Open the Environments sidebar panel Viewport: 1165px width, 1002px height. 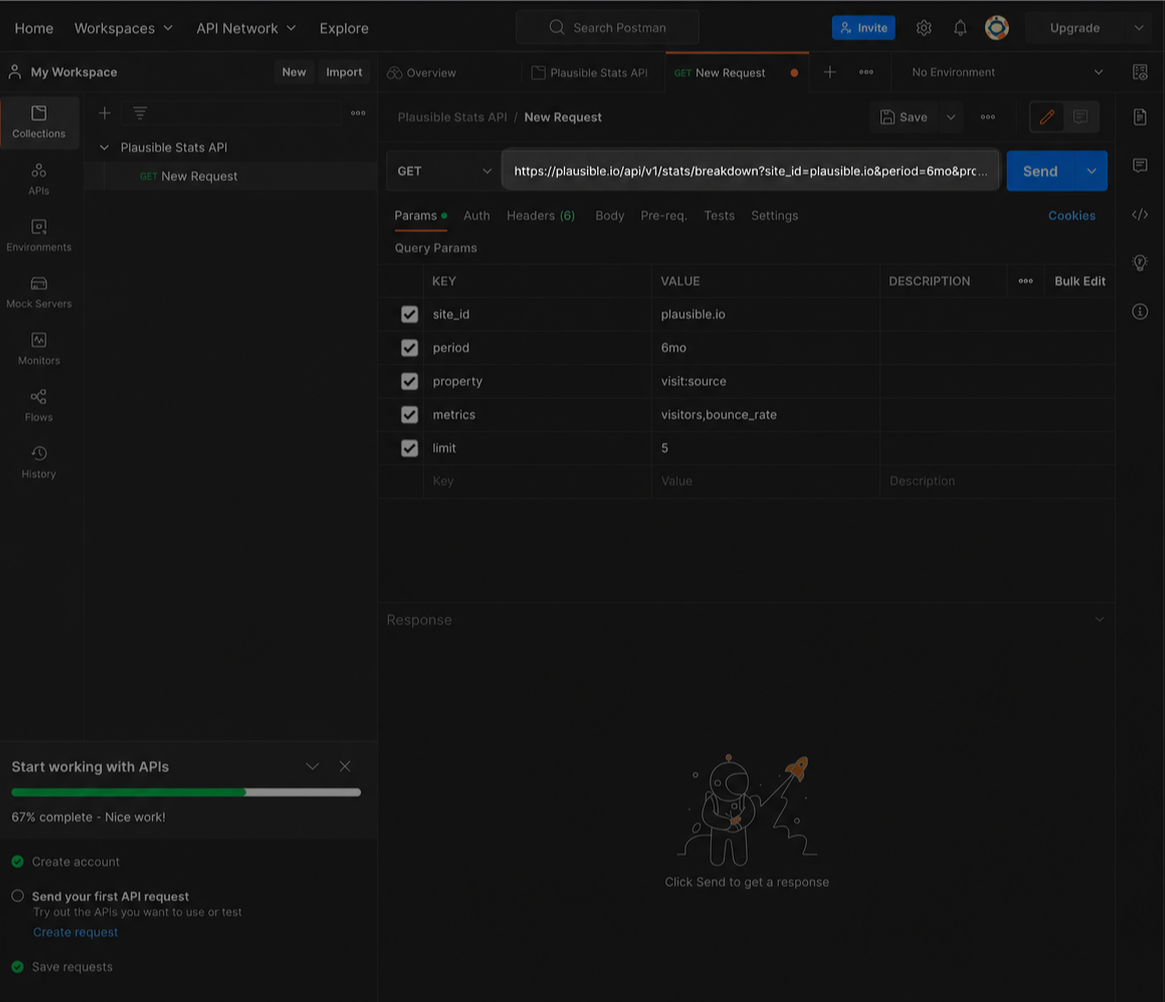coord(39,235)
